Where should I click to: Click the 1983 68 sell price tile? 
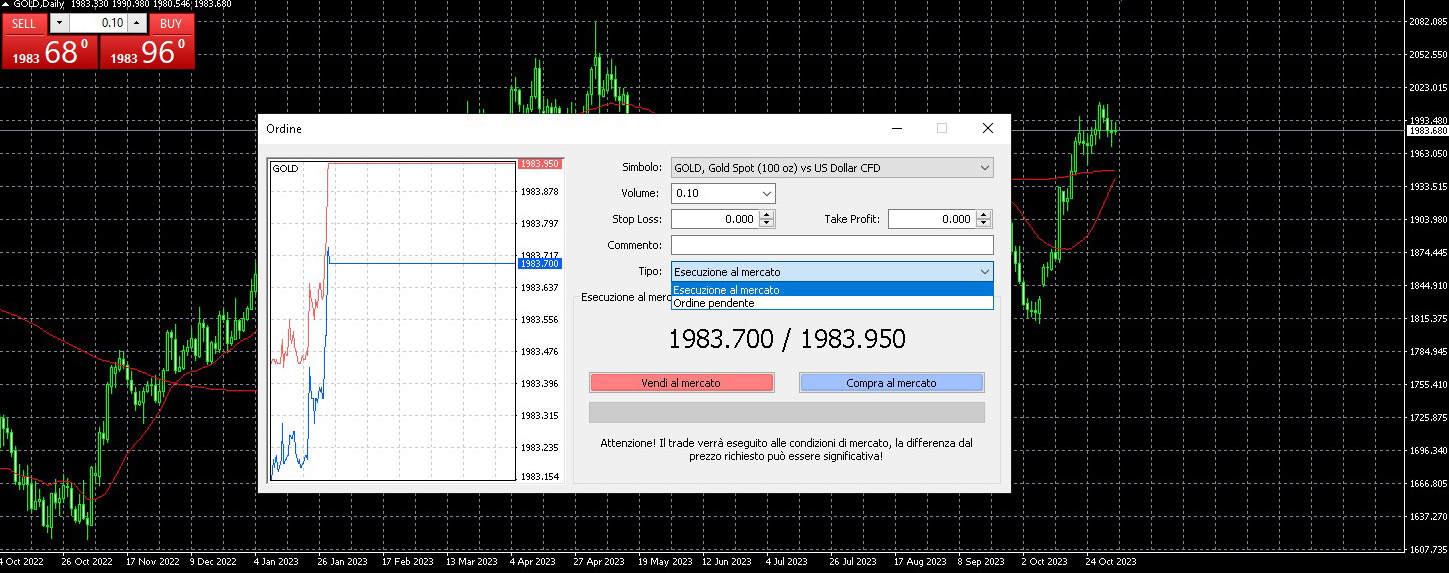50,52
